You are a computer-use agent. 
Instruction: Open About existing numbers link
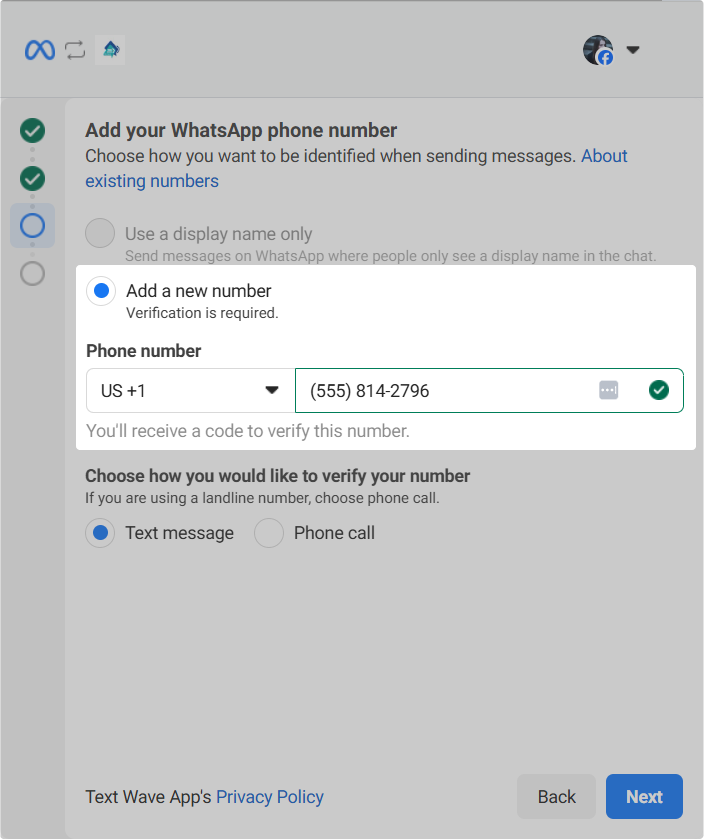[x=356, y=169]
